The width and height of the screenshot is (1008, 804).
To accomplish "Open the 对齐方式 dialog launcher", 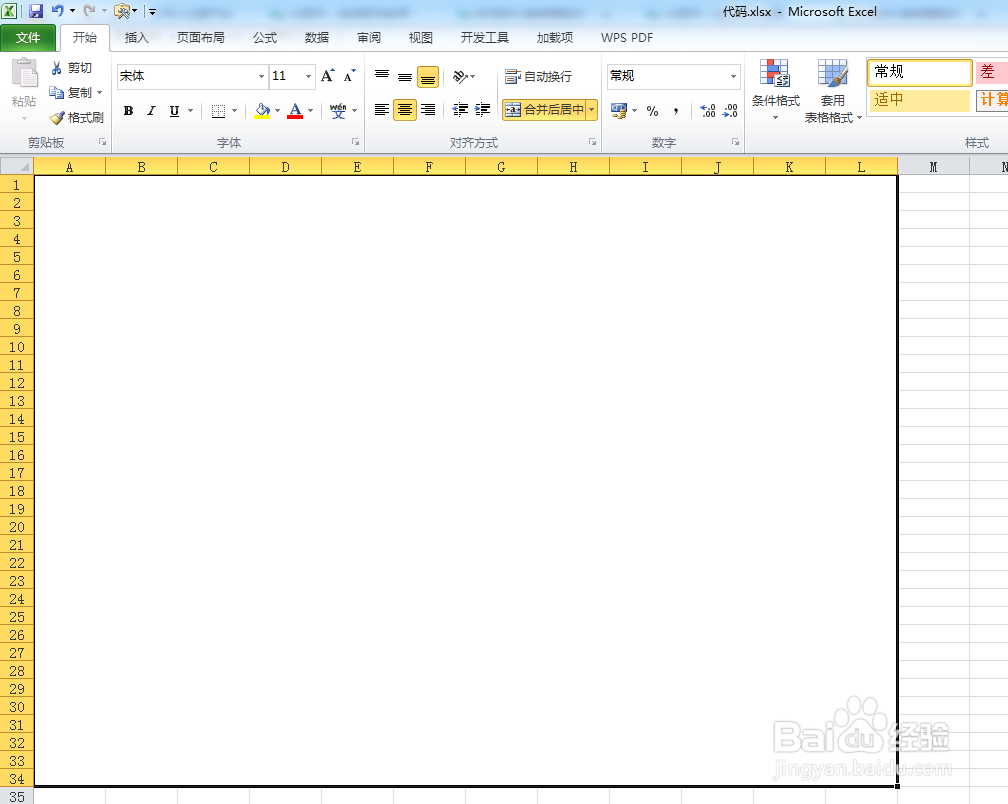I will (592, 142).
